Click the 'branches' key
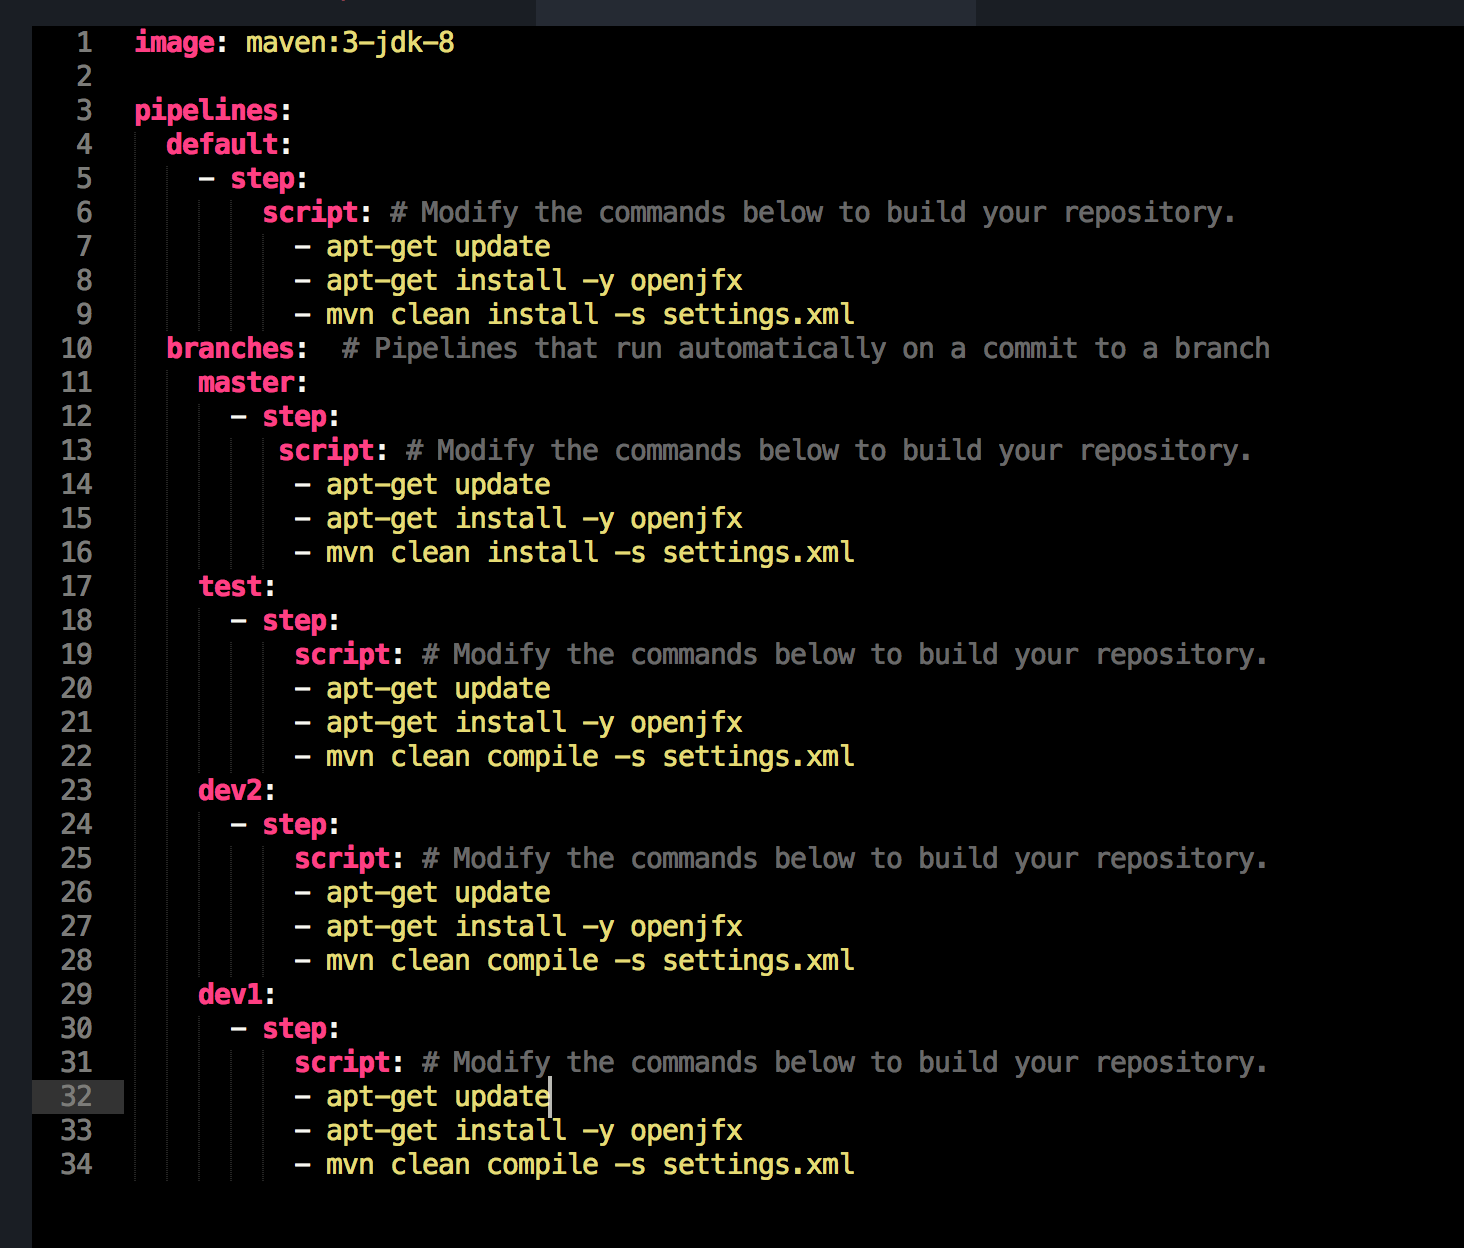This screenshot has width=1464, height=1248. [230, 349]
